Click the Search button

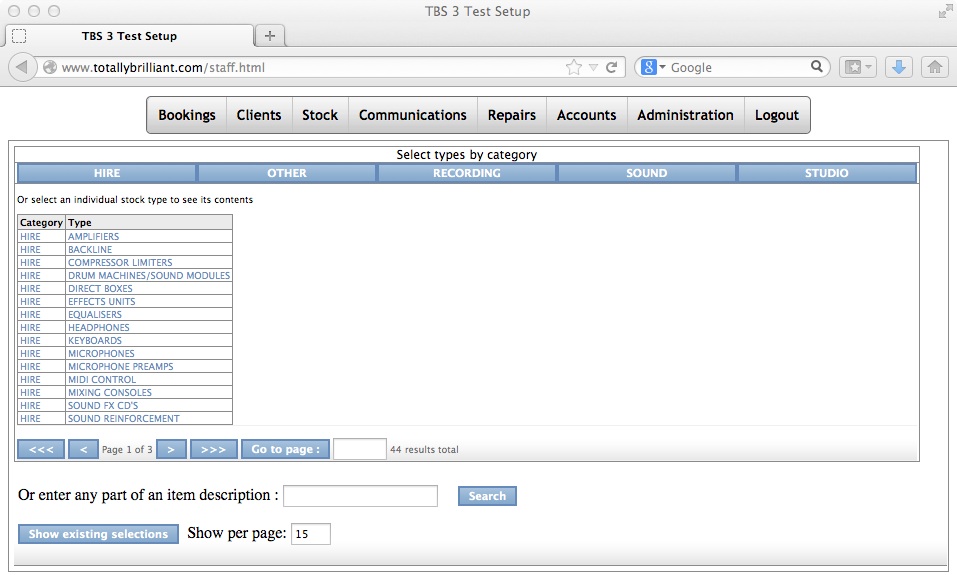click(487, 496)
